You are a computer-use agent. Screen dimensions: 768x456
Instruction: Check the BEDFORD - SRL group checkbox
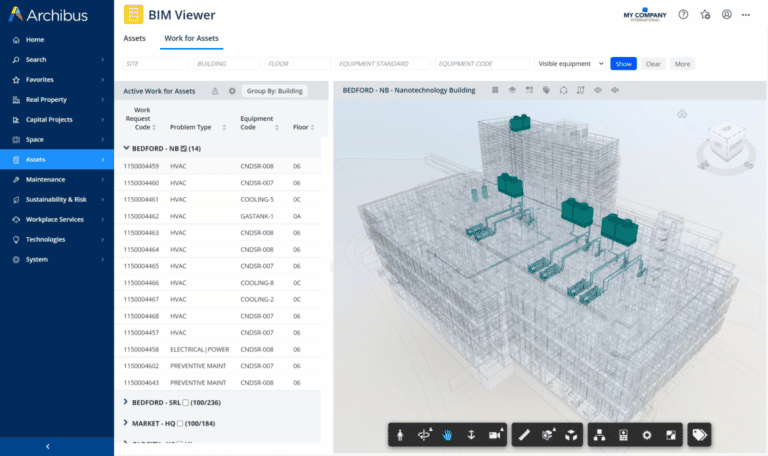186,402
